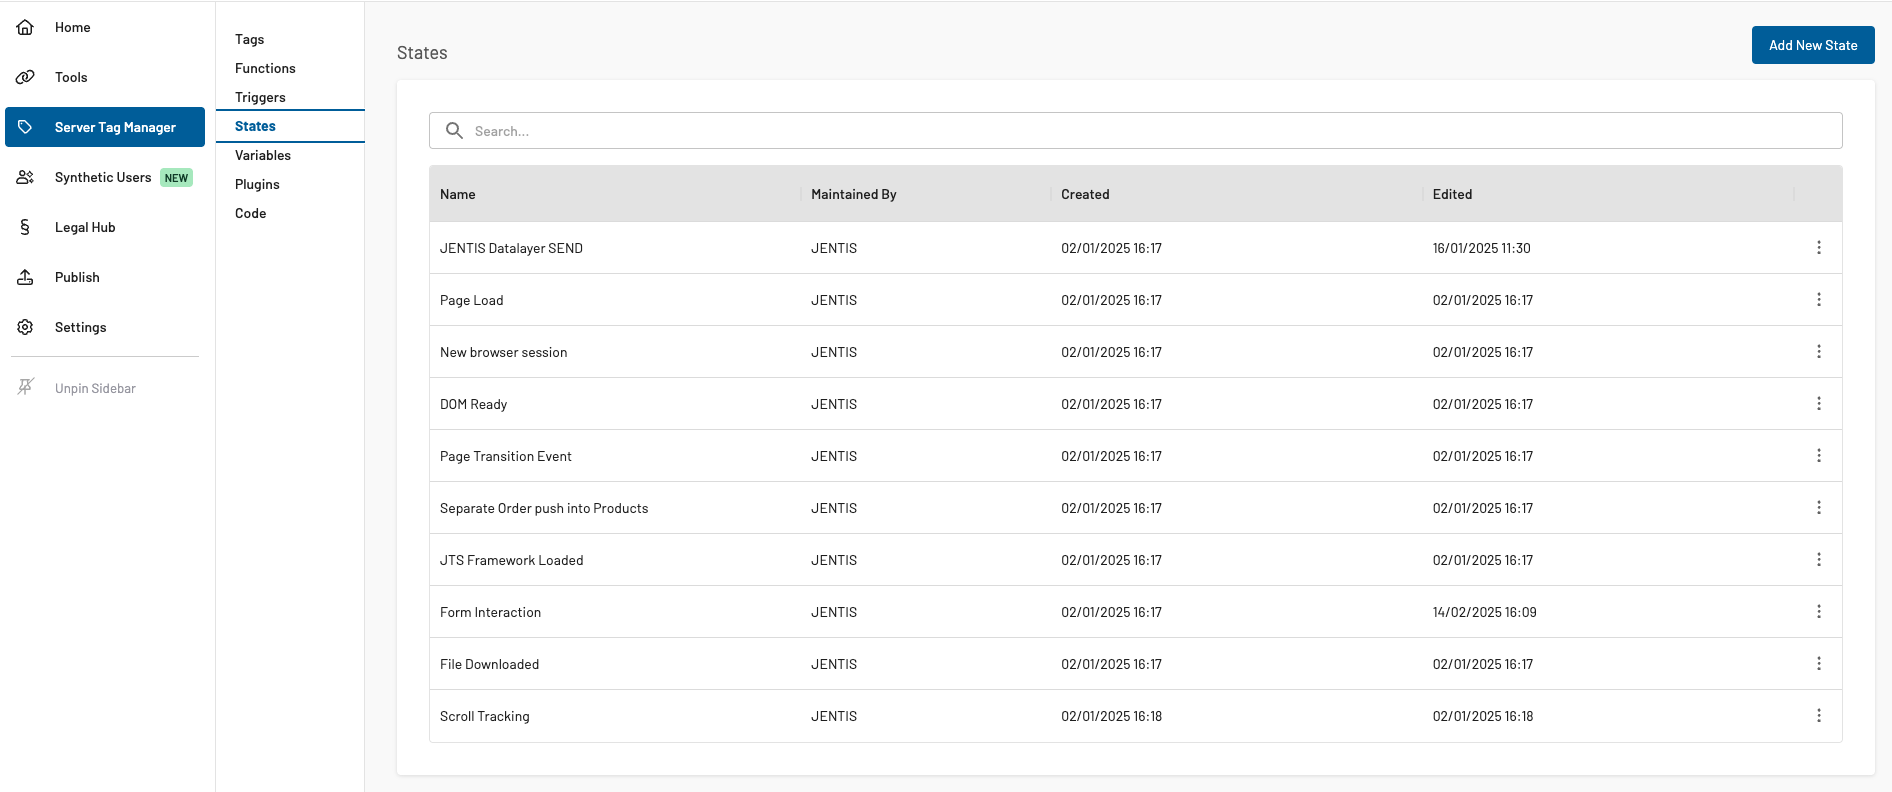Sort by the Created column header
1892x792 pixels.
coord(1085,194)
